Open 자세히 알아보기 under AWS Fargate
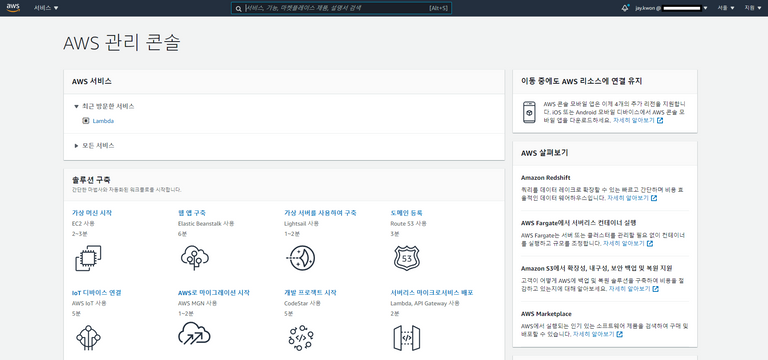This screenshot has width=768, height=360. pyautogui.click(x=624, y=243)
